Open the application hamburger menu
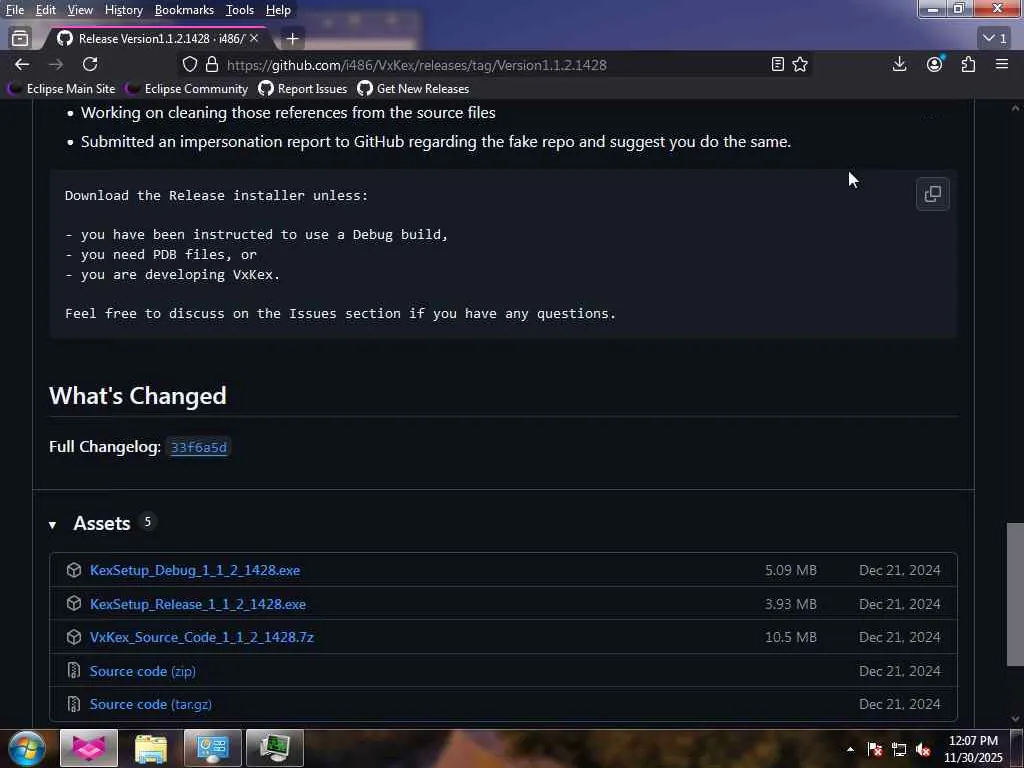Screen dimensions: 1024x768 (x=1002, y=64)
